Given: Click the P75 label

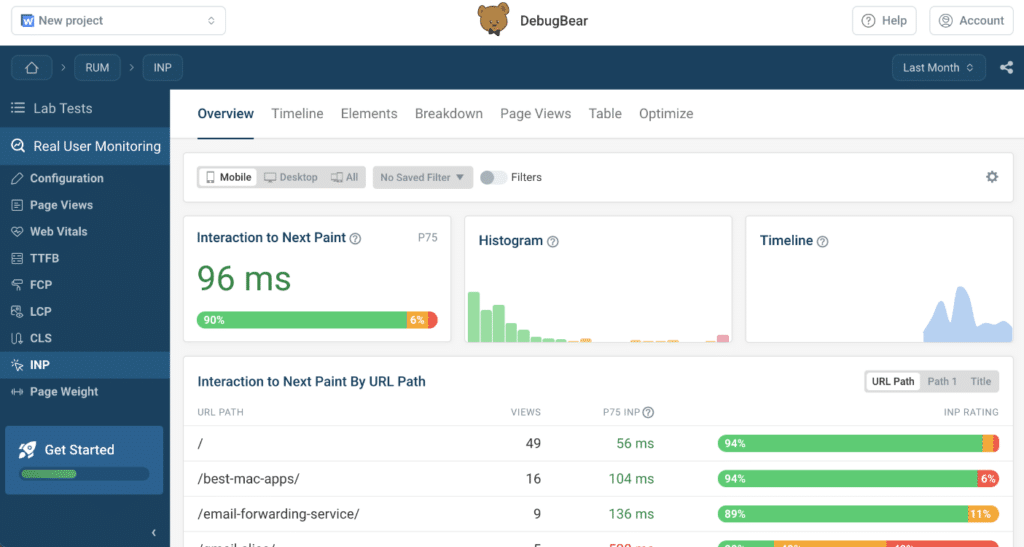Looking at the screenshot, I should tap(428, 238).
